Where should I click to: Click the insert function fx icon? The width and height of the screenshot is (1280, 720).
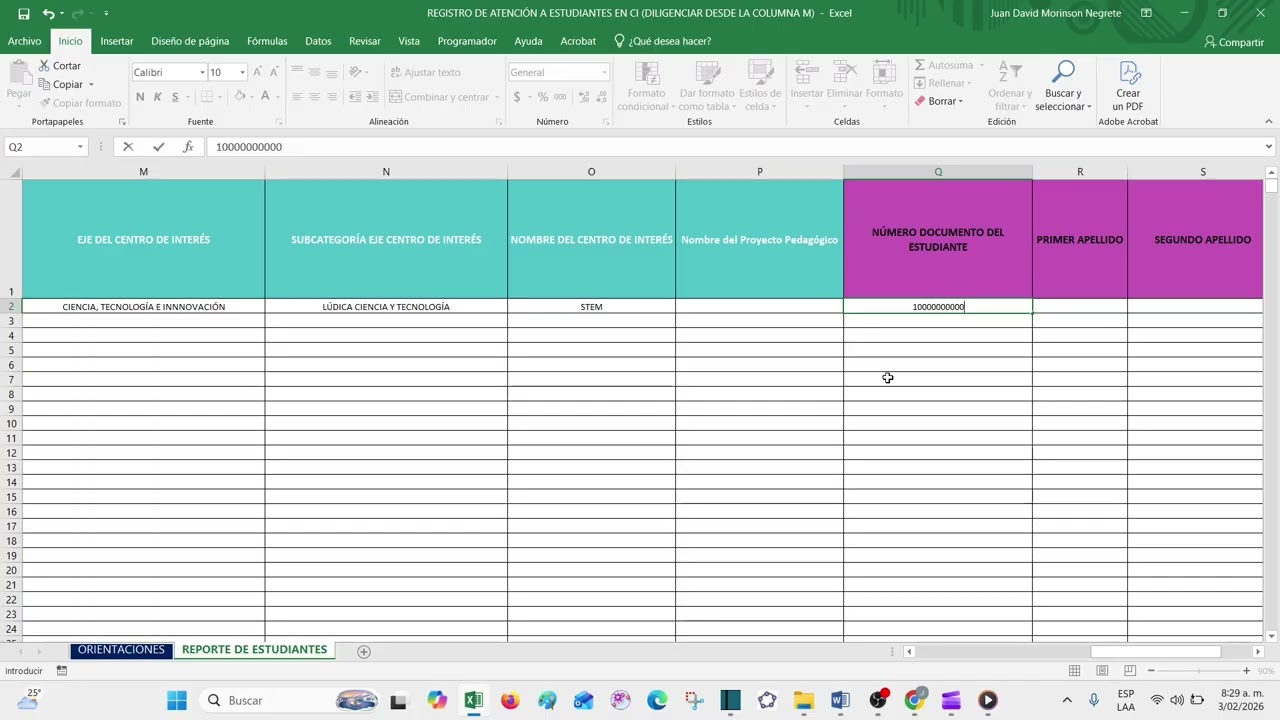pyautogui.click(x=188, y=147)
